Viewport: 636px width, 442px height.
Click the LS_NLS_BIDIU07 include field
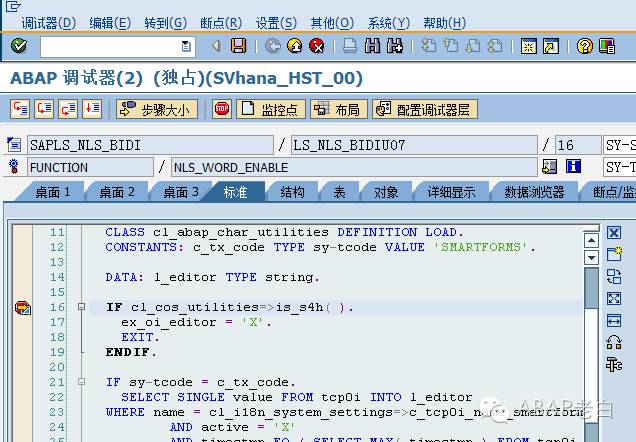pyautogui.click(x=414, y=145)
